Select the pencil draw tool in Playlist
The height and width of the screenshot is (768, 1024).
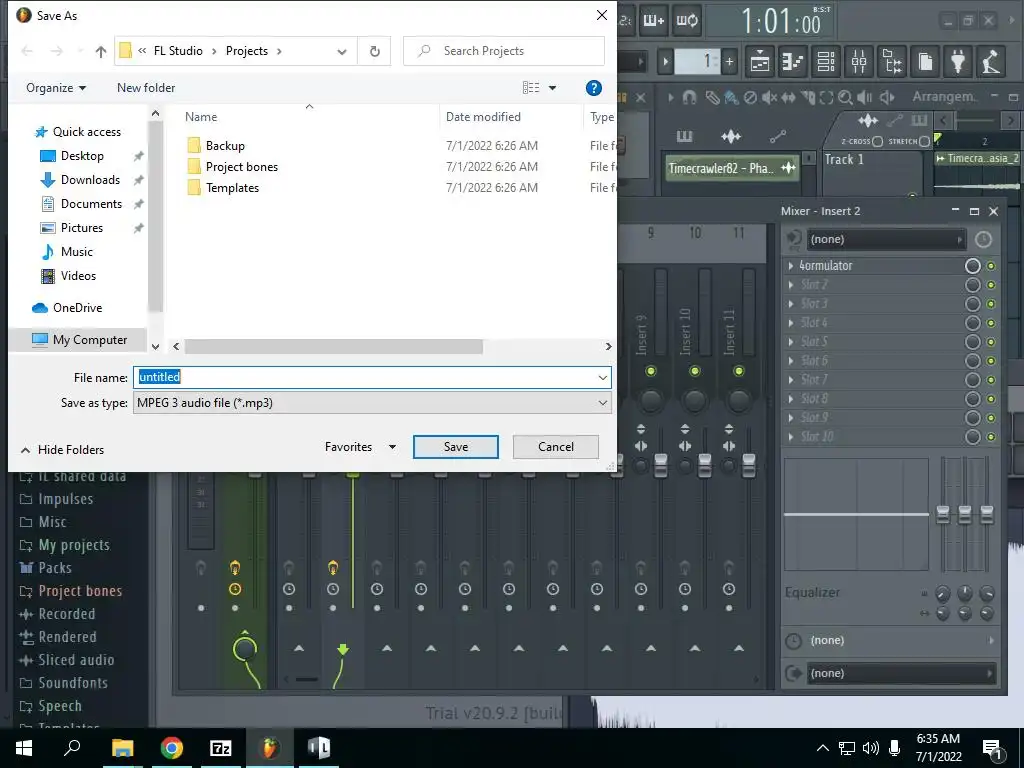point(712,97)
